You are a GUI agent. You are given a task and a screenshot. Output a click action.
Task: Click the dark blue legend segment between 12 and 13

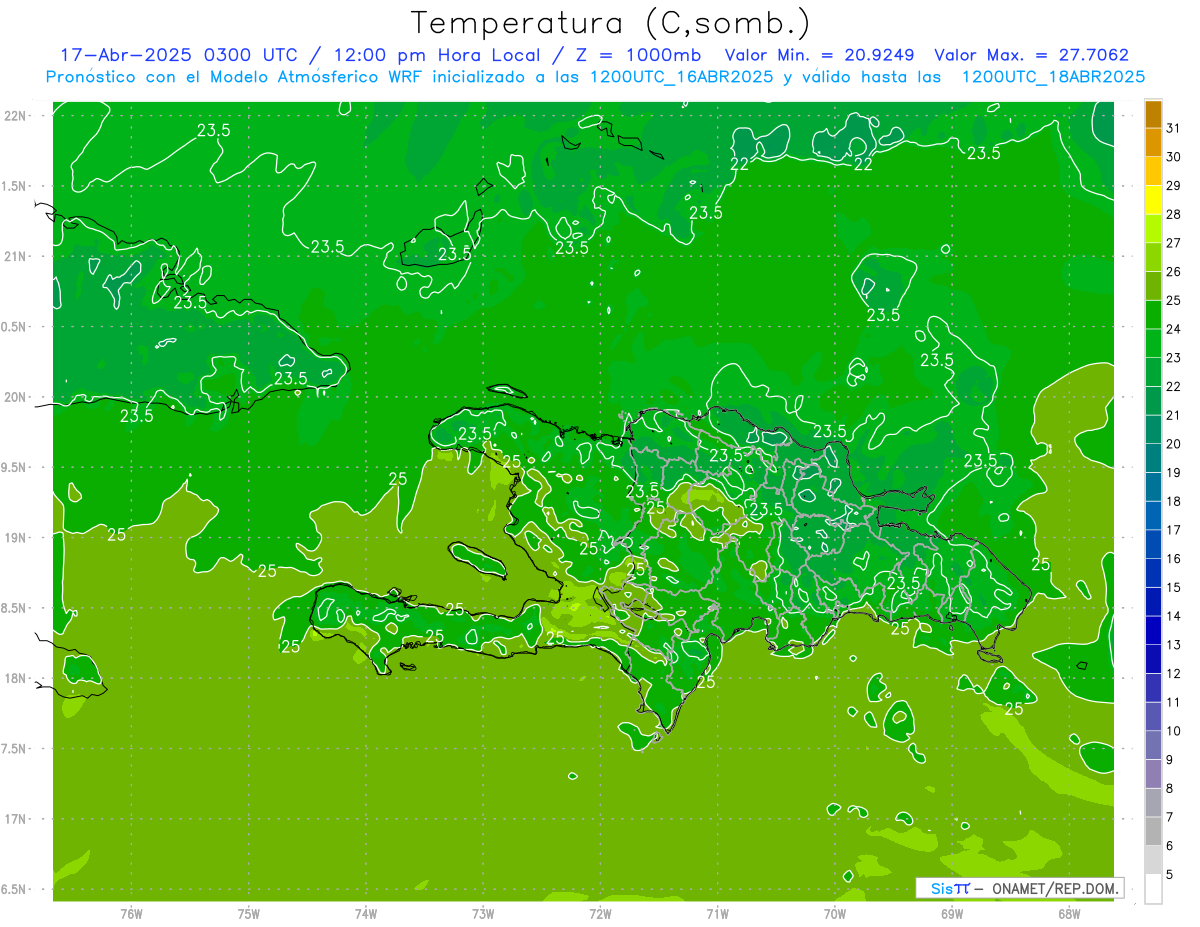pyautogui.click(x=1153, y=659)
